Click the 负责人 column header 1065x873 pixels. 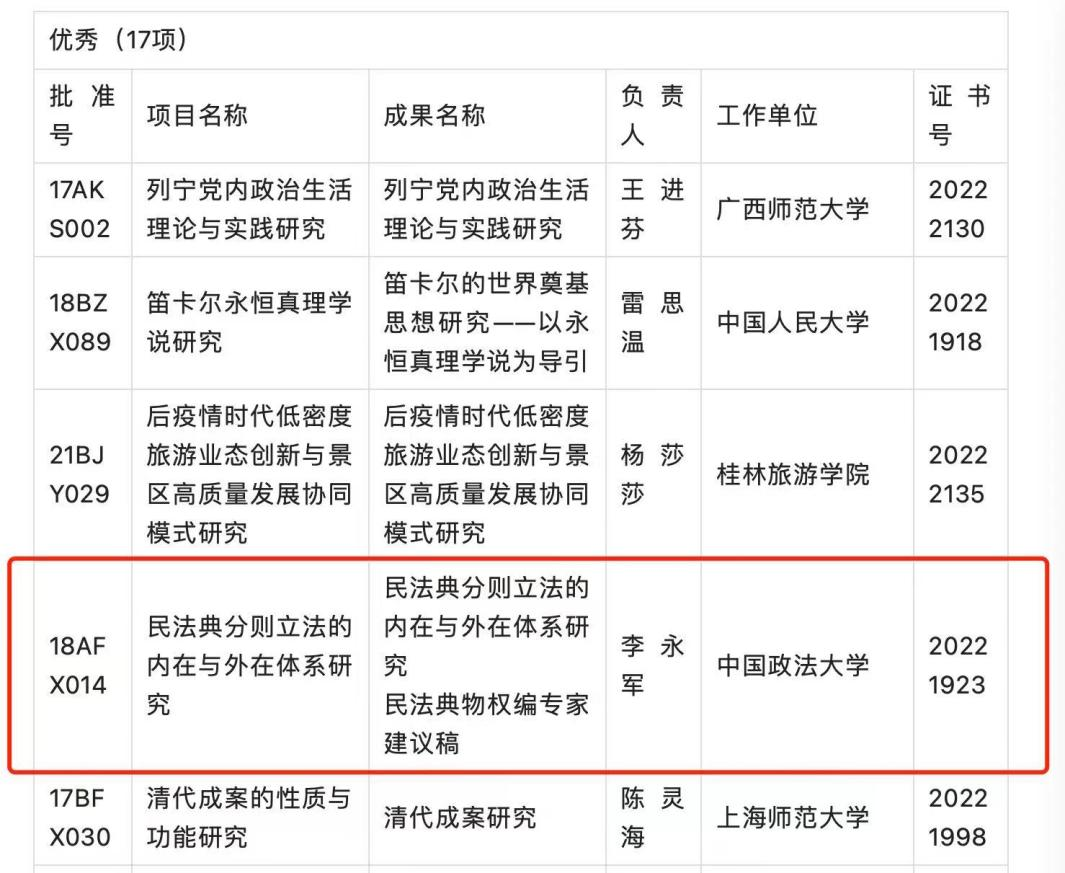click(652, 115)
